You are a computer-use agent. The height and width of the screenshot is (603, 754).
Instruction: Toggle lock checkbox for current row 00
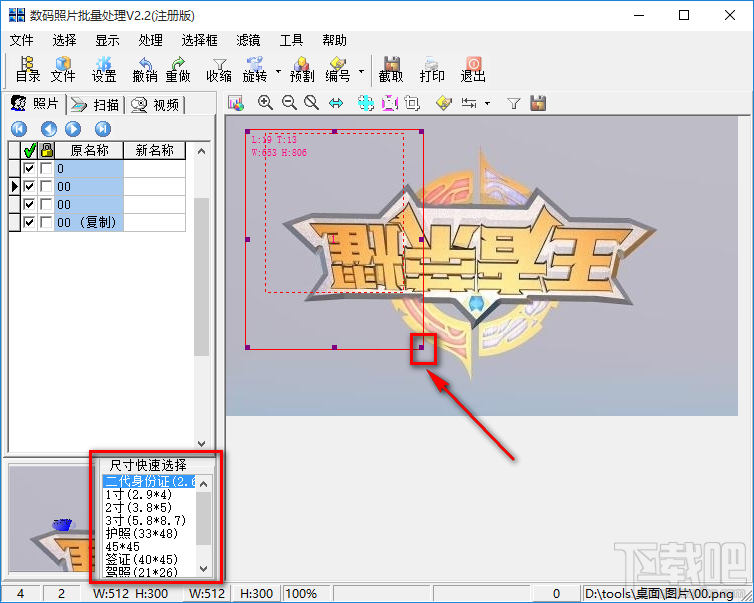coord(46,186)
